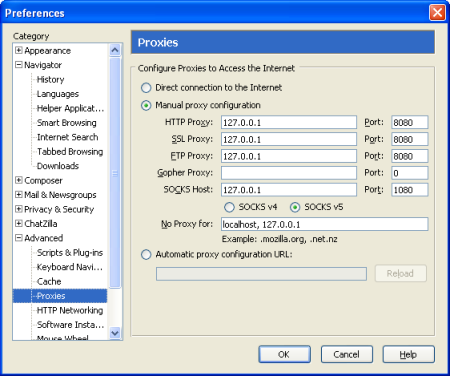Viewport: 450px width, 376px height.
Task: Open the Tabbed Browsing item
Action: pyautogui.click(x=70, y=152)
